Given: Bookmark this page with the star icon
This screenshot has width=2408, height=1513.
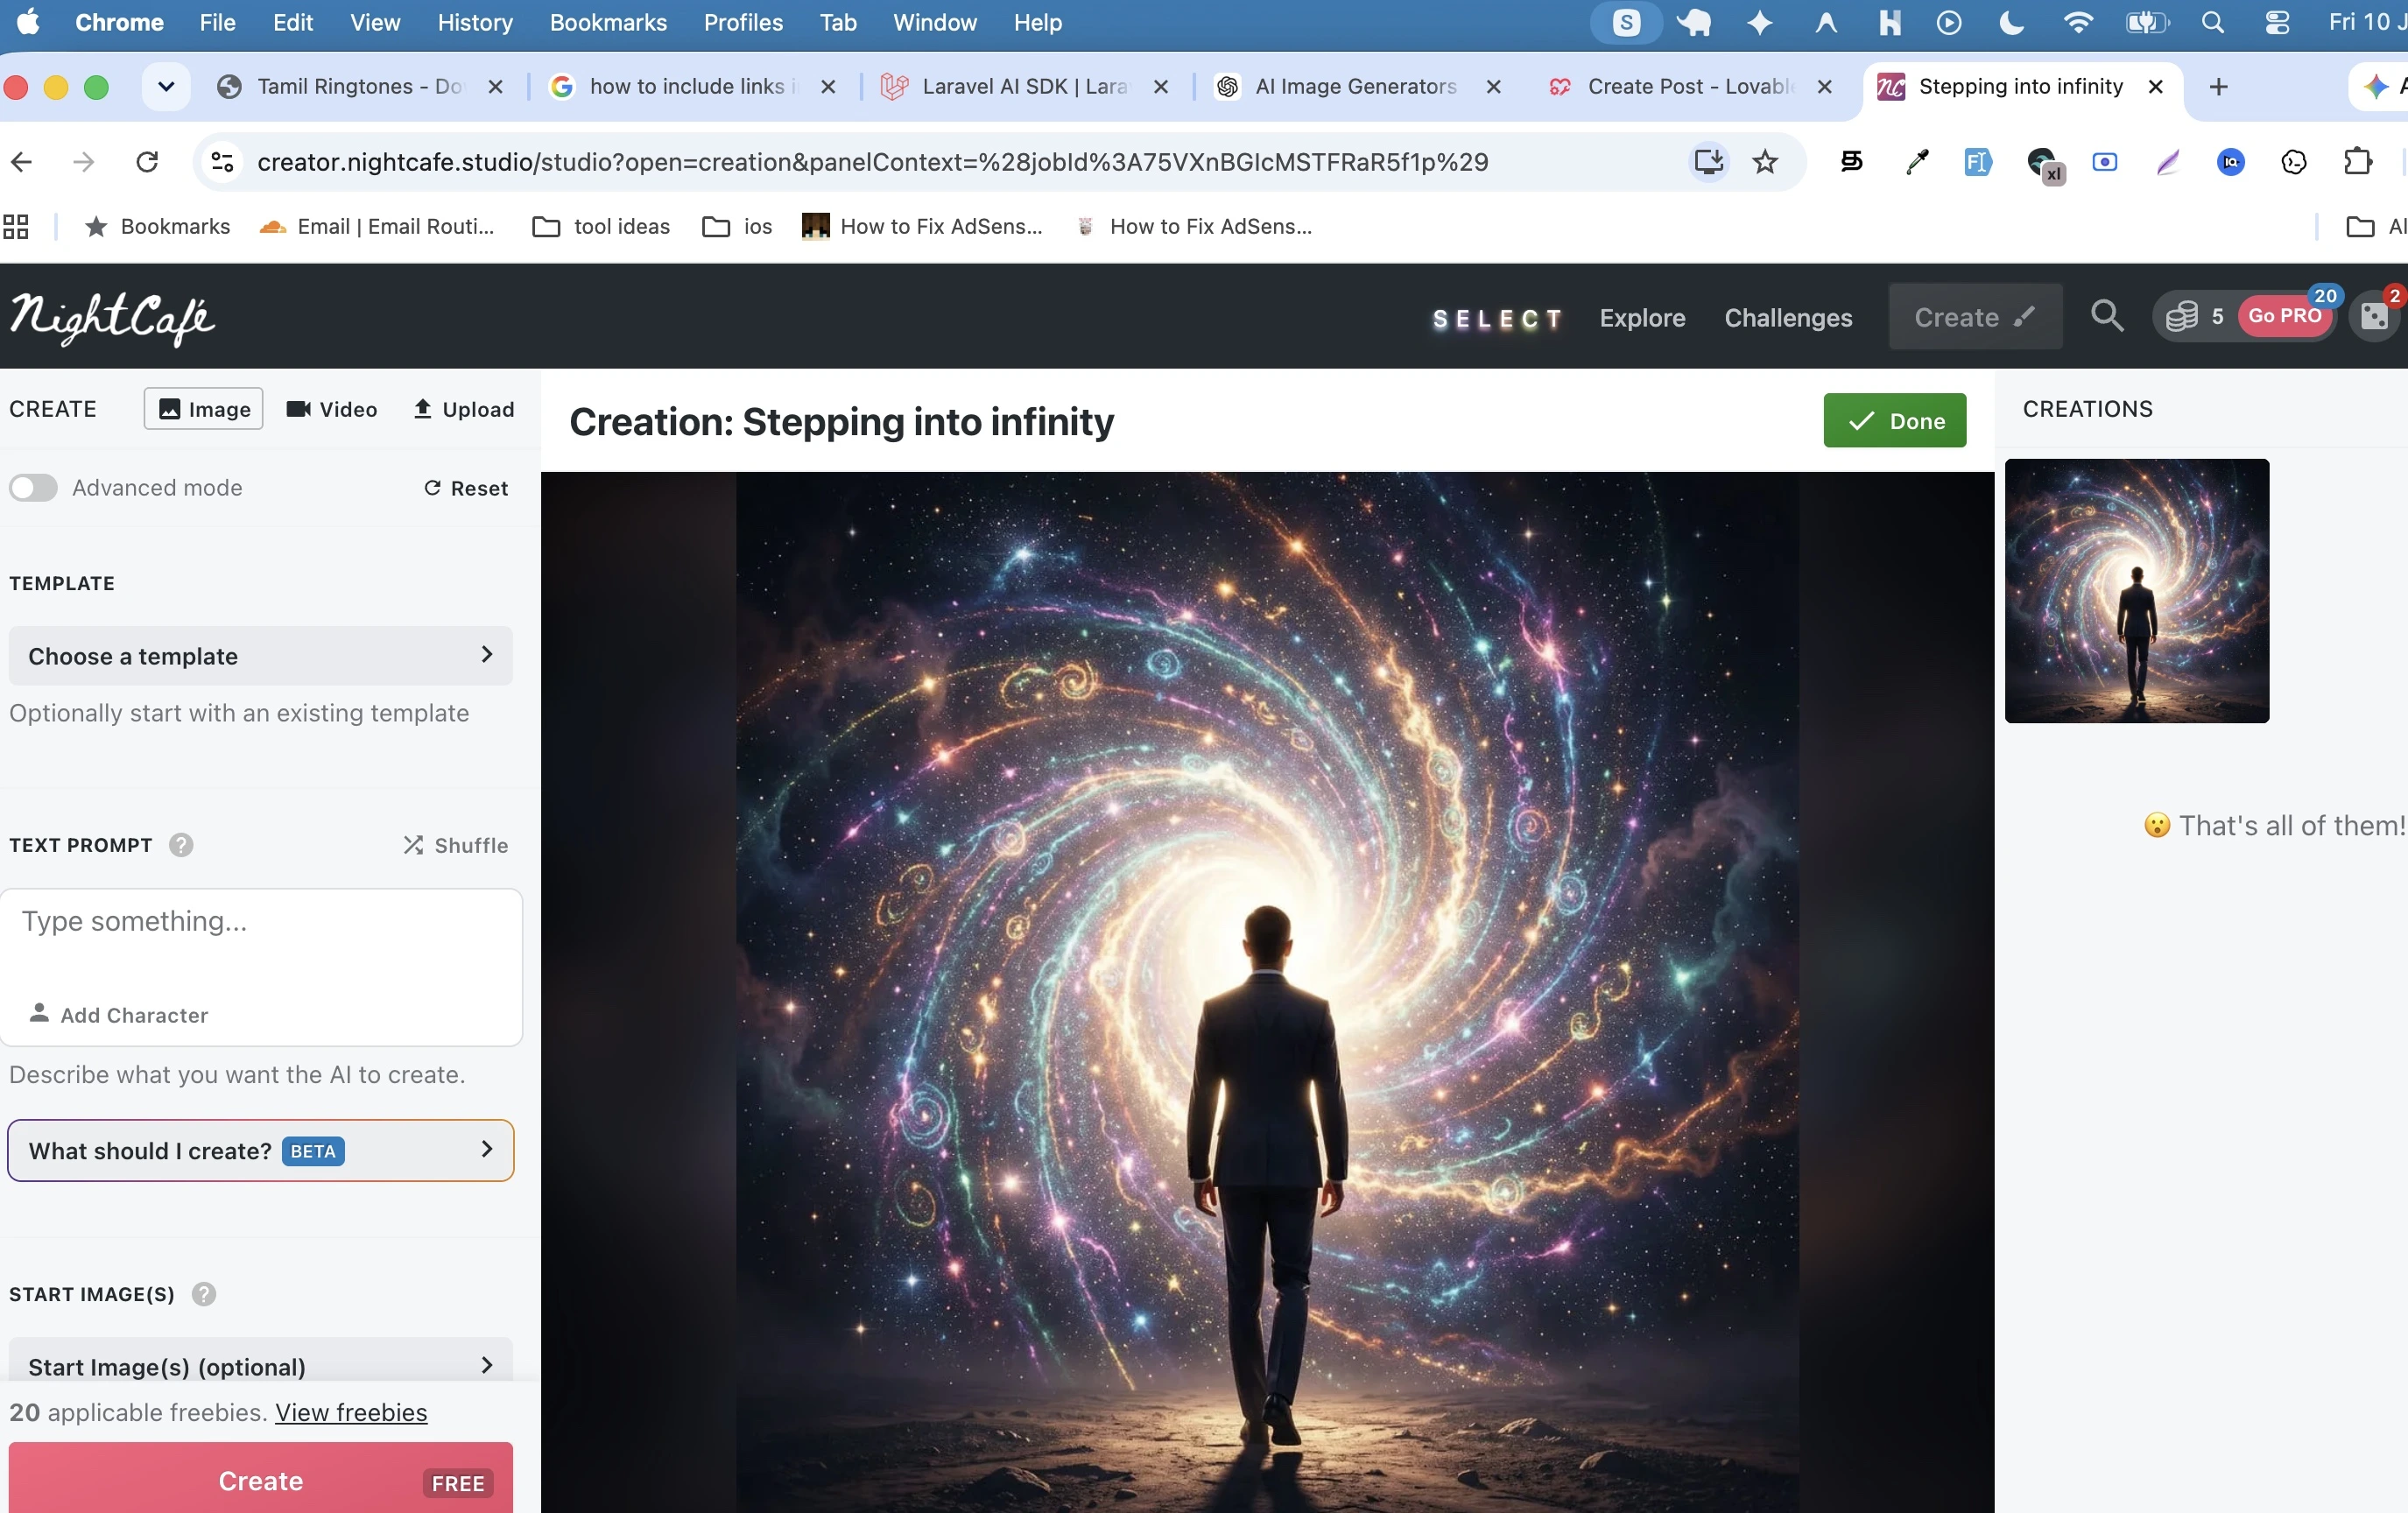Looking at the screenshot, I should coord(1765,162).
